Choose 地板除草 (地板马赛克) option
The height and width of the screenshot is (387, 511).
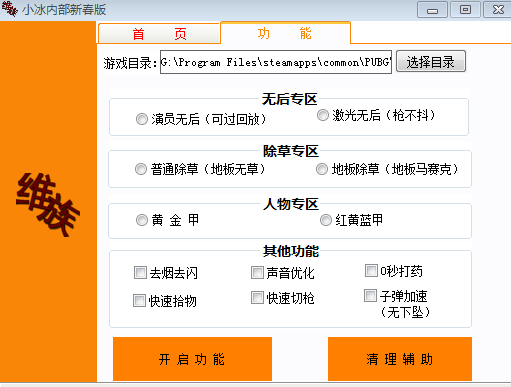pyautogui.click(x=322, y=169)
